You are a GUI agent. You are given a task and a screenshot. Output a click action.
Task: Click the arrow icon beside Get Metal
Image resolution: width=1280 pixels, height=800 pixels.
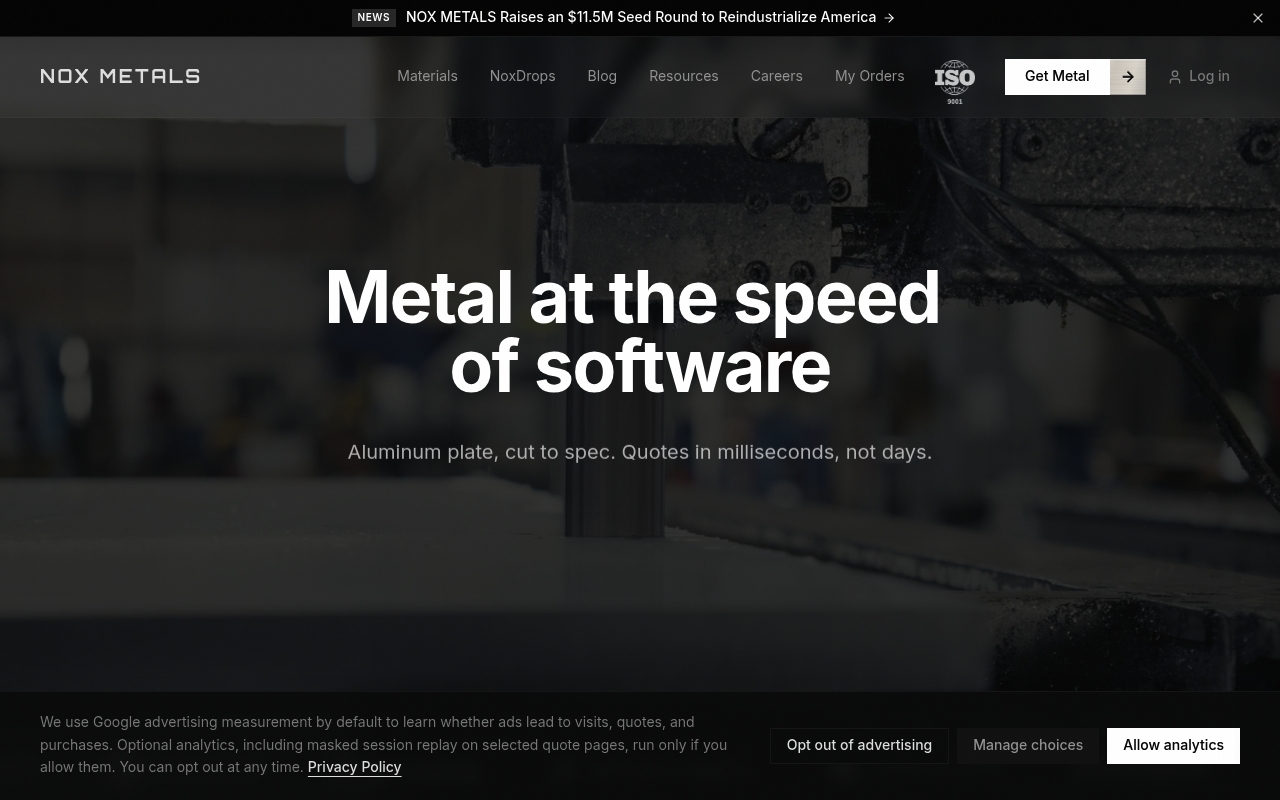[x=1128, y=77]
